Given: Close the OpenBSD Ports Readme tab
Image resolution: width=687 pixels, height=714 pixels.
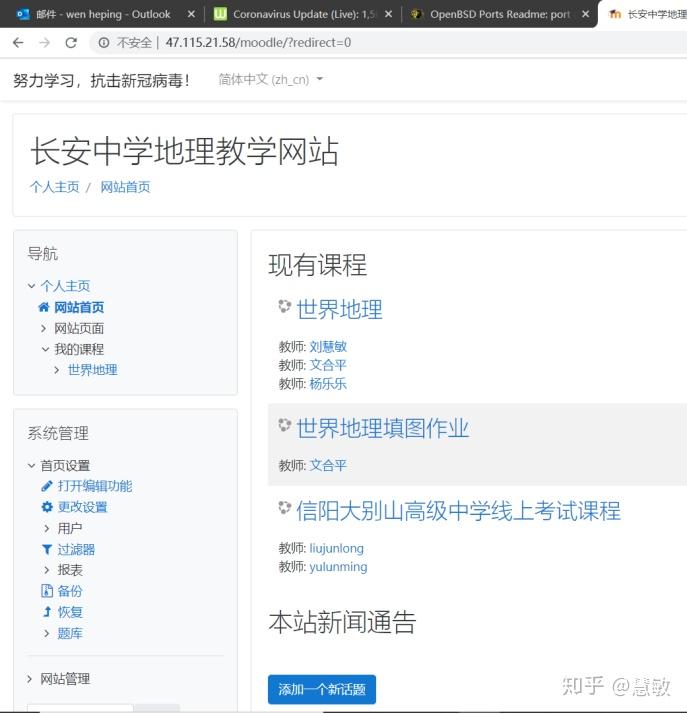Looking at the screenshot, I should click(585, 14).
